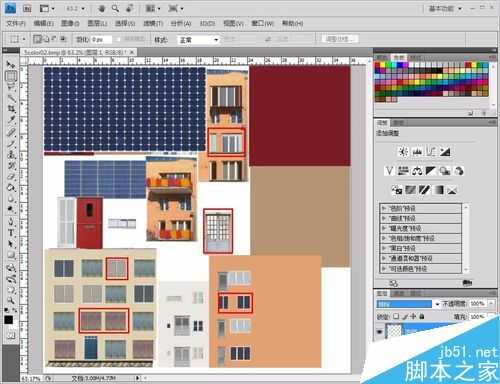The width and height of the screenshot is (500, 384).
Task: Add a Gradient Map adjustment
Action: pos(438,190)
